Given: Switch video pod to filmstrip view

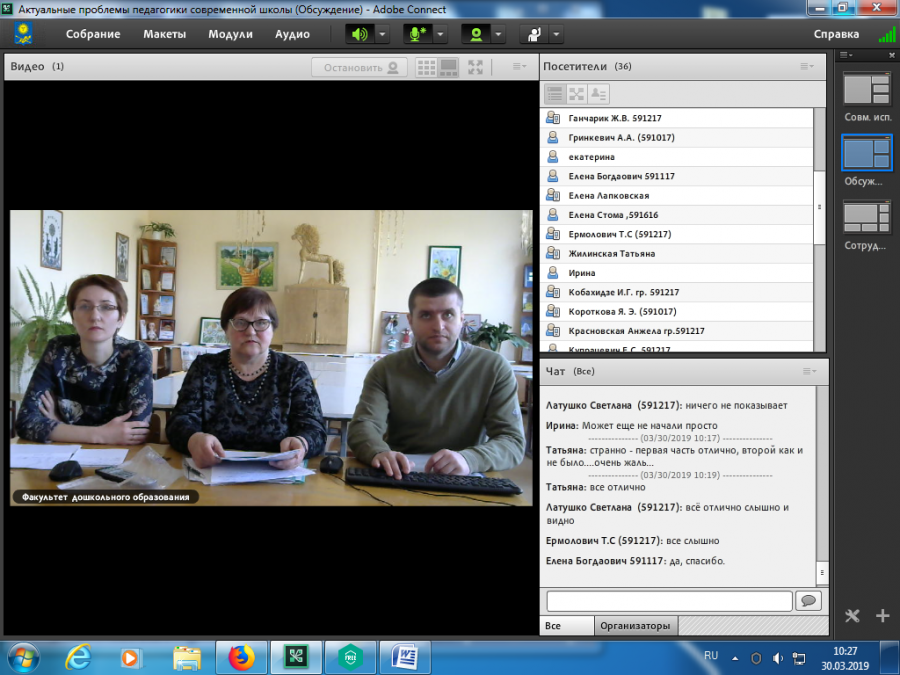Looking at the screenshot, I should click(x=448, y=68).
